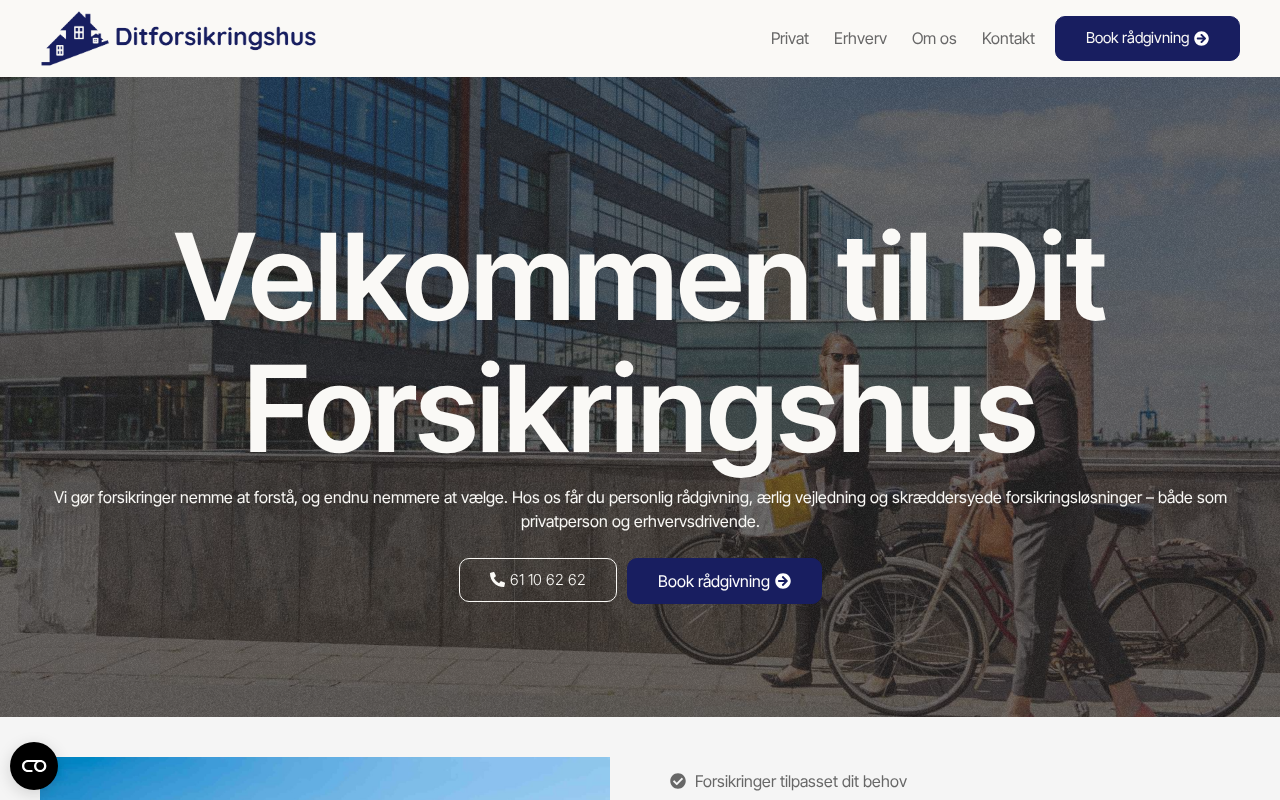The image size is (1280, 800).
Task: Click the checkmark icon beside Forsikringer tilpasset
Action: [x=678, y=781]
